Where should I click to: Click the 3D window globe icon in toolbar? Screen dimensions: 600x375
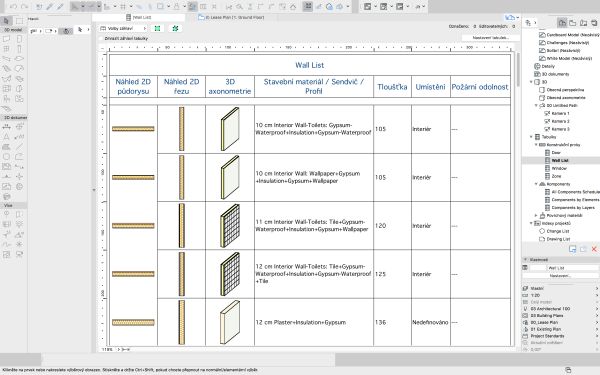(x=329, y=7)
